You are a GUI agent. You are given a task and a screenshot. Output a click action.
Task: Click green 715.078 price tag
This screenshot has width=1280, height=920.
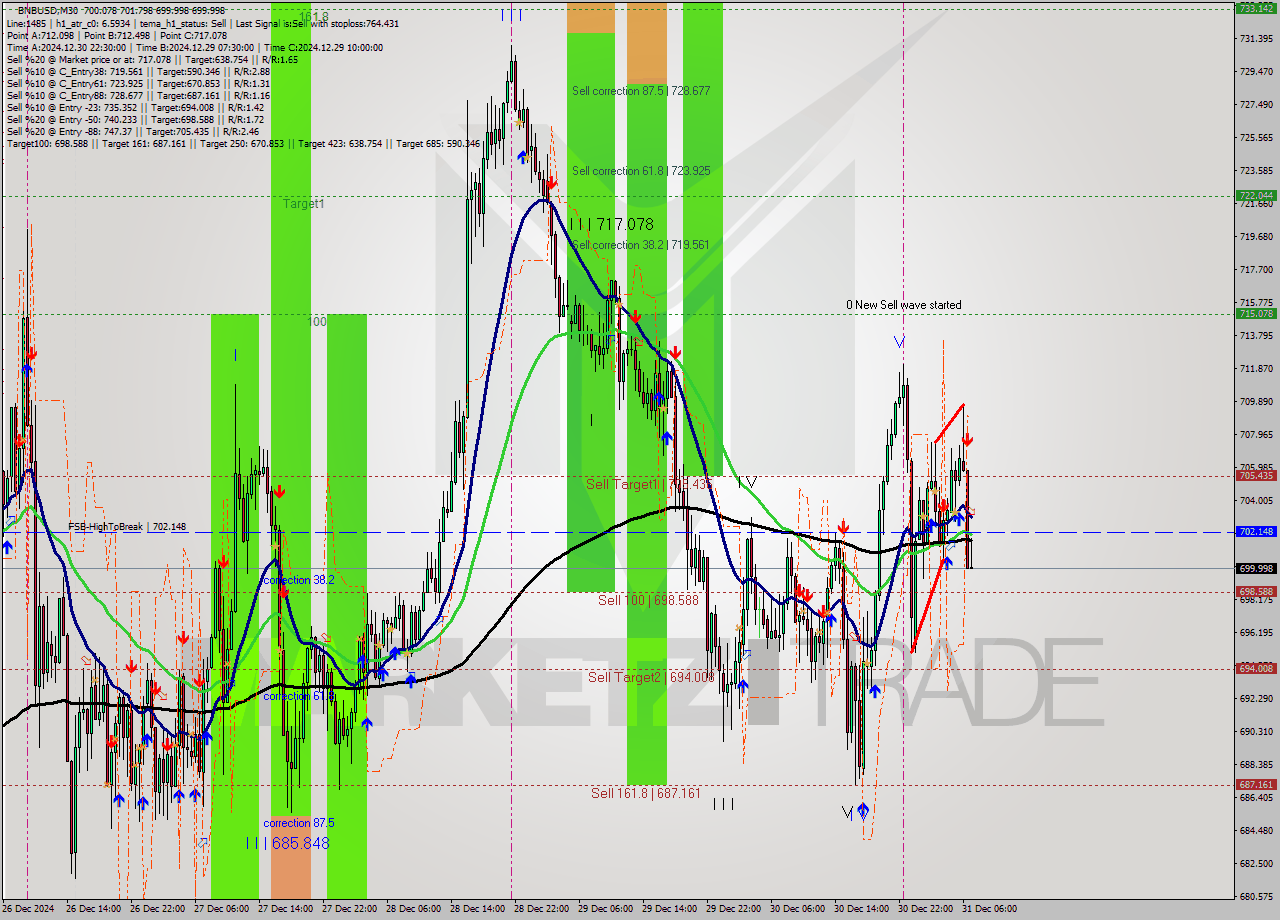pyautogui.click(x=1256, y=314)
